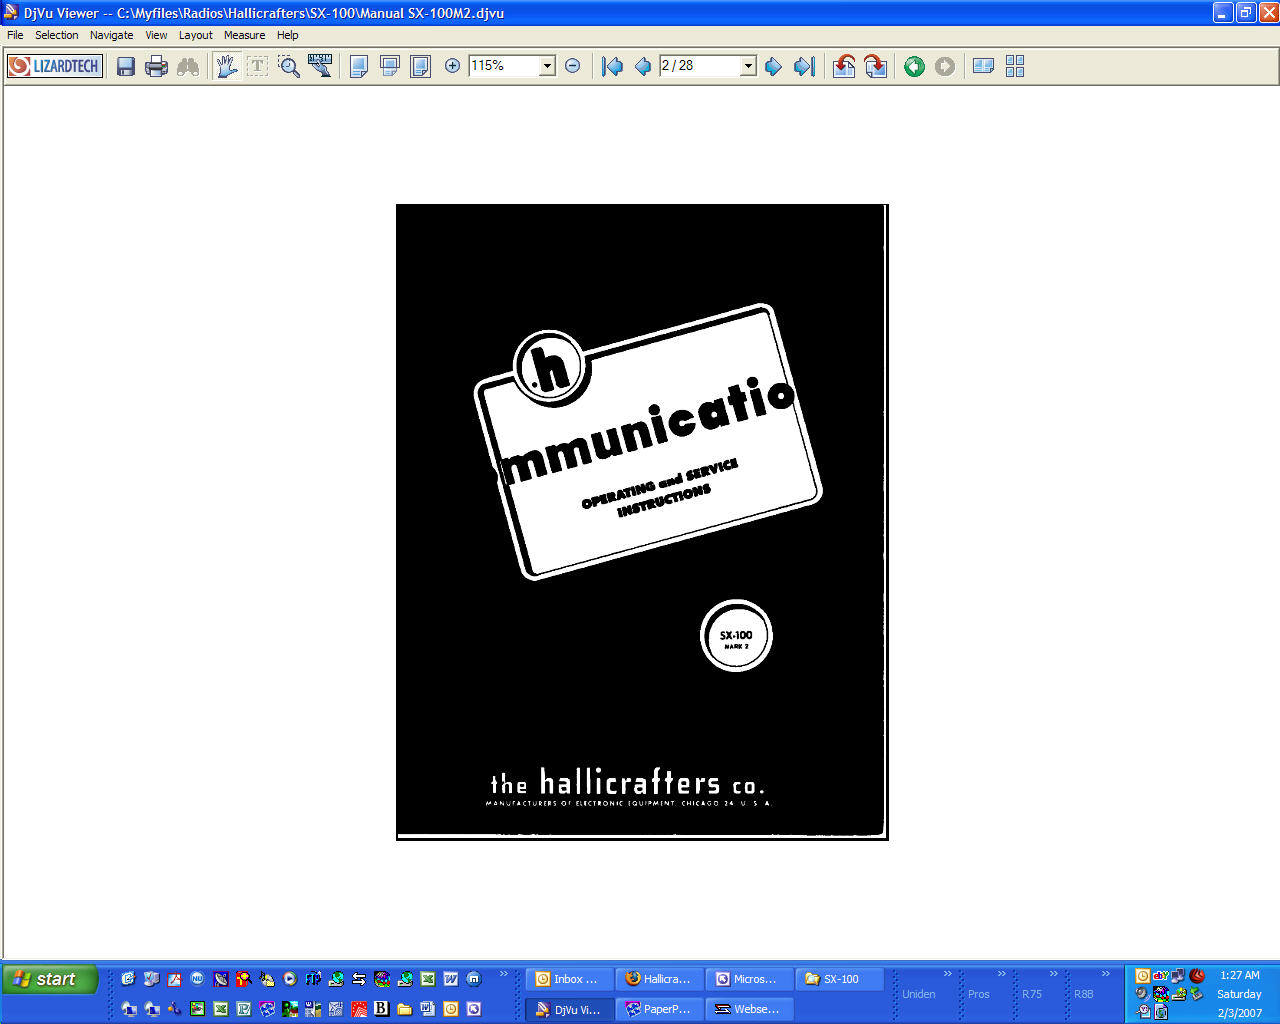Open the Measure menu

coord(244,35)
